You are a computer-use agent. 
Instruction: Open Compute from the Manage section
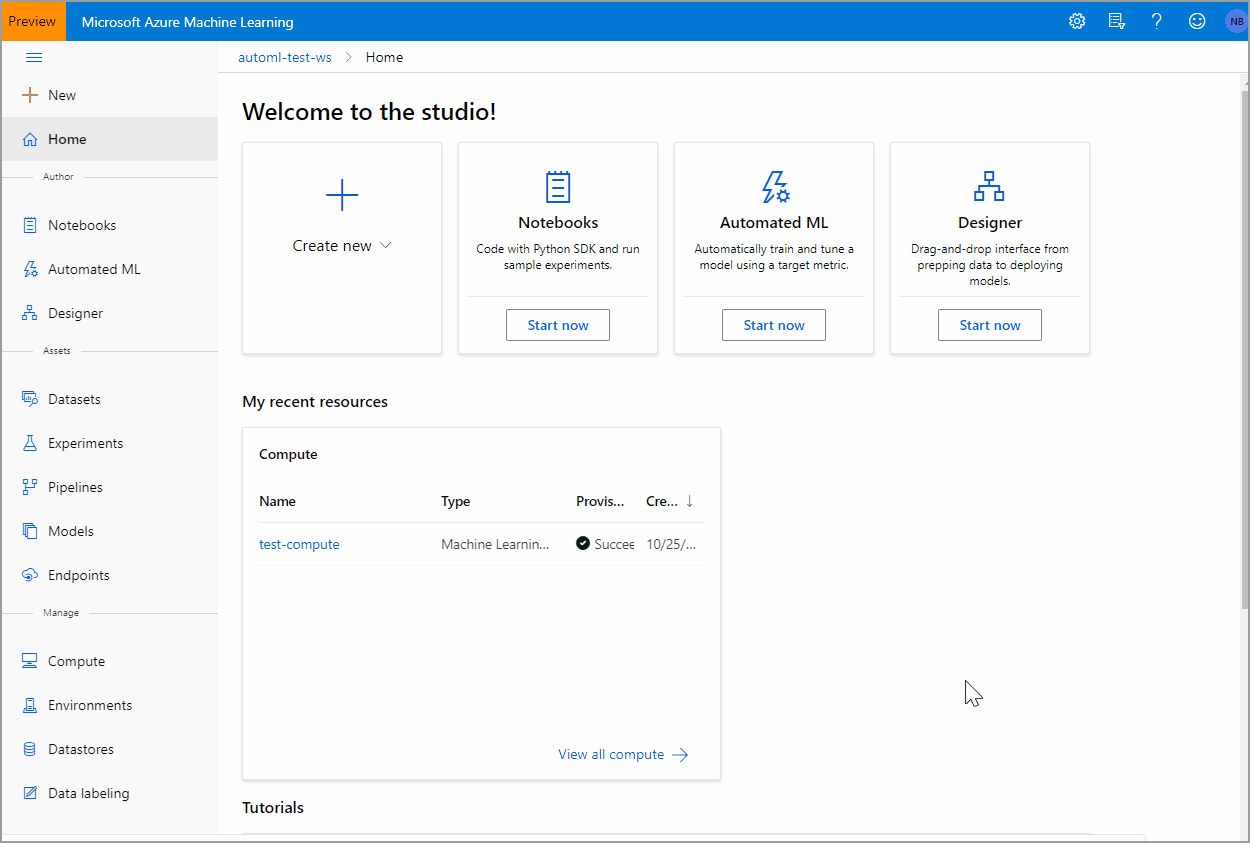click(76, 660)
